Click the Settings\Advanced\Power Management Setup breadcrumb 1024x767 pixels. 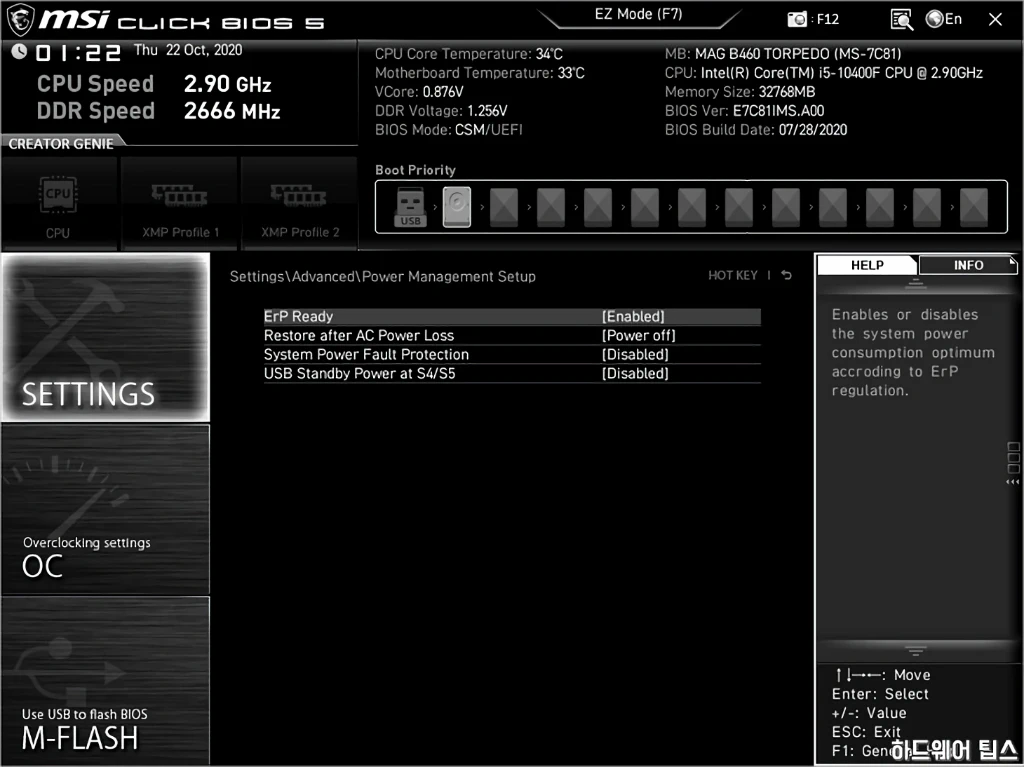(x=383, y=276)
